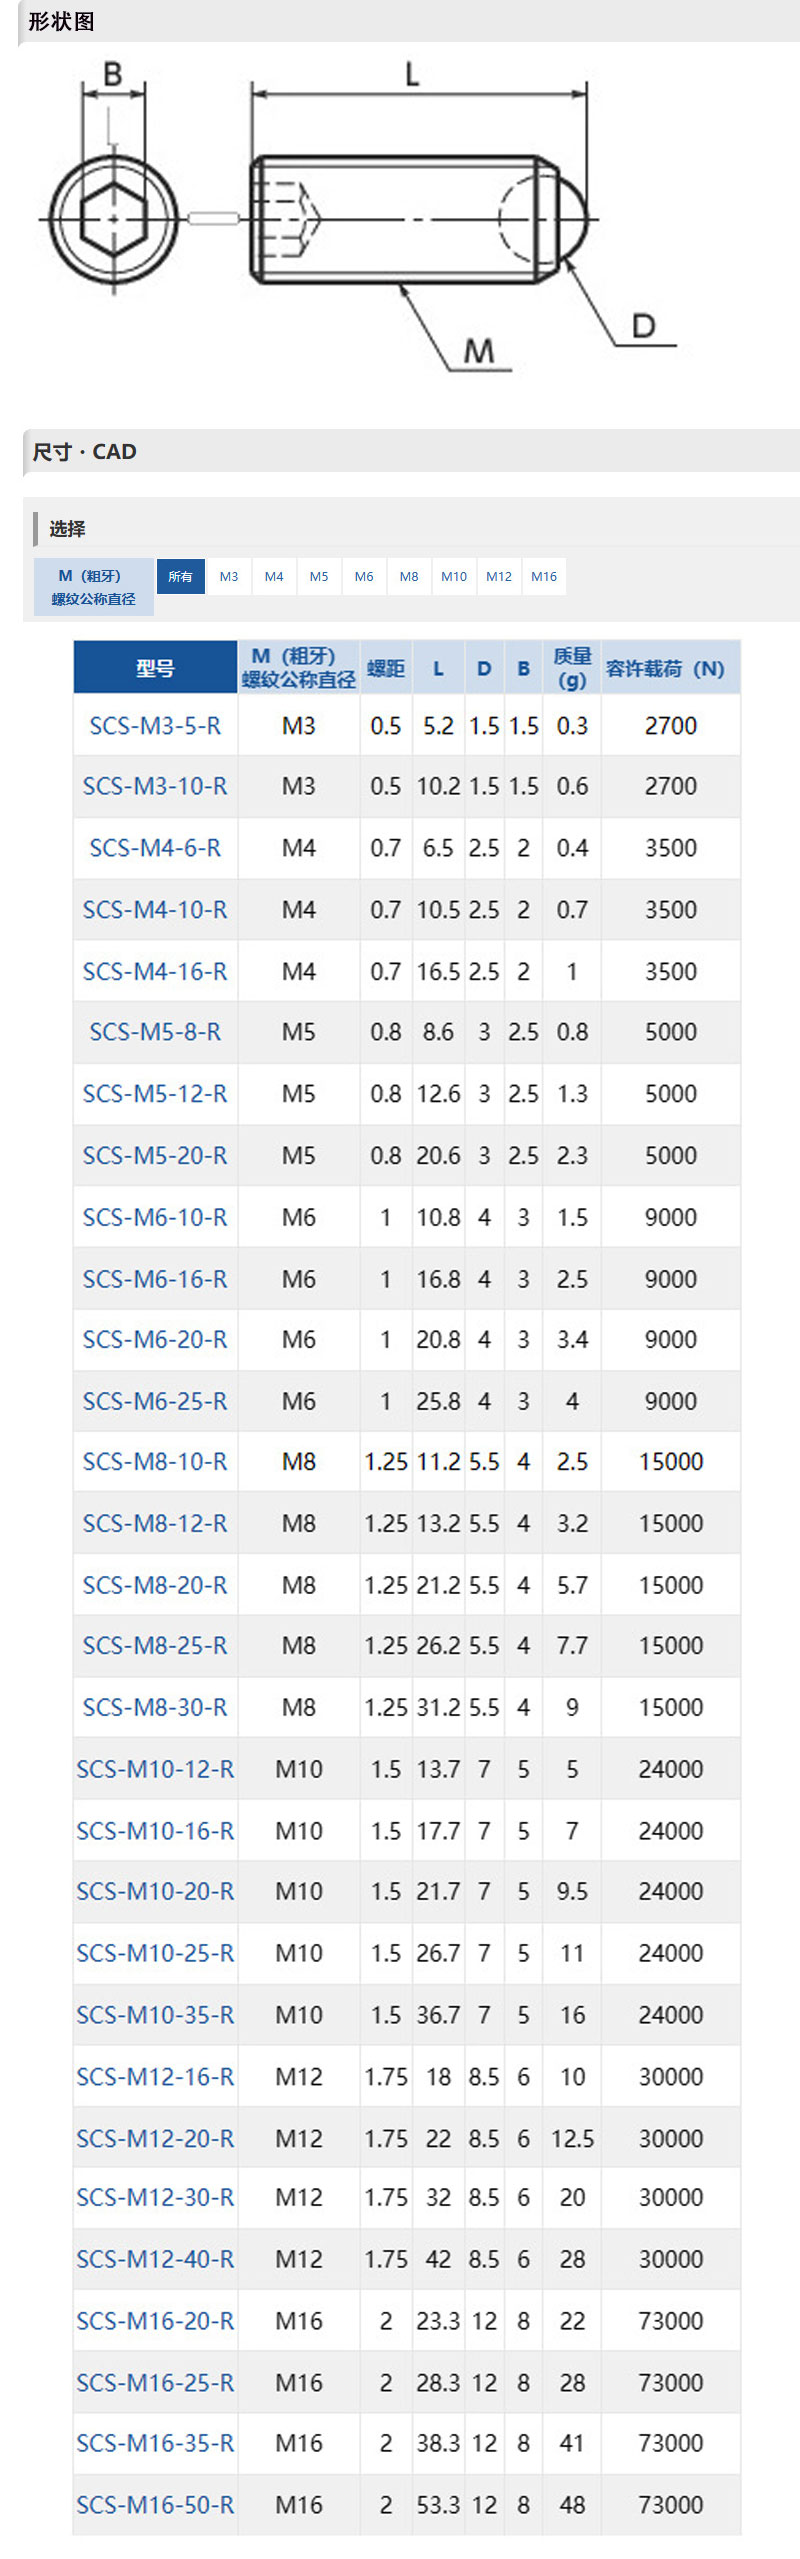This screenshot has width=800, height=2559.
Task: Open part SCS-M16-50-R link
Action: (155, 2505)
